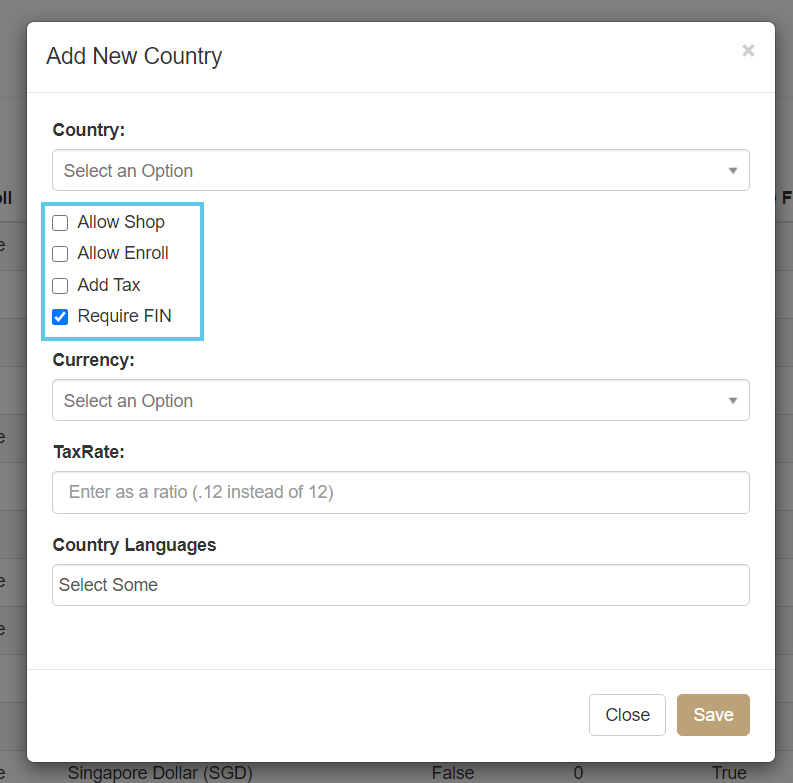Tick the Allow Enroll checkbox
Screen dimensions: 793x783
60,254
